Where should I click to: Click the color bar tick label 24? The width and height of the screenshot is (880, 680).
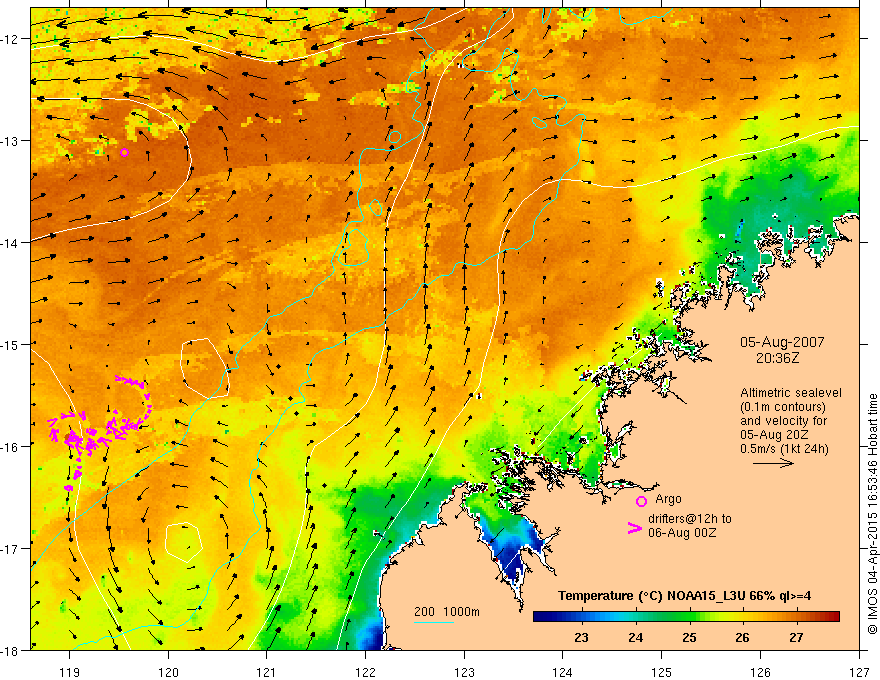point(635,638)
